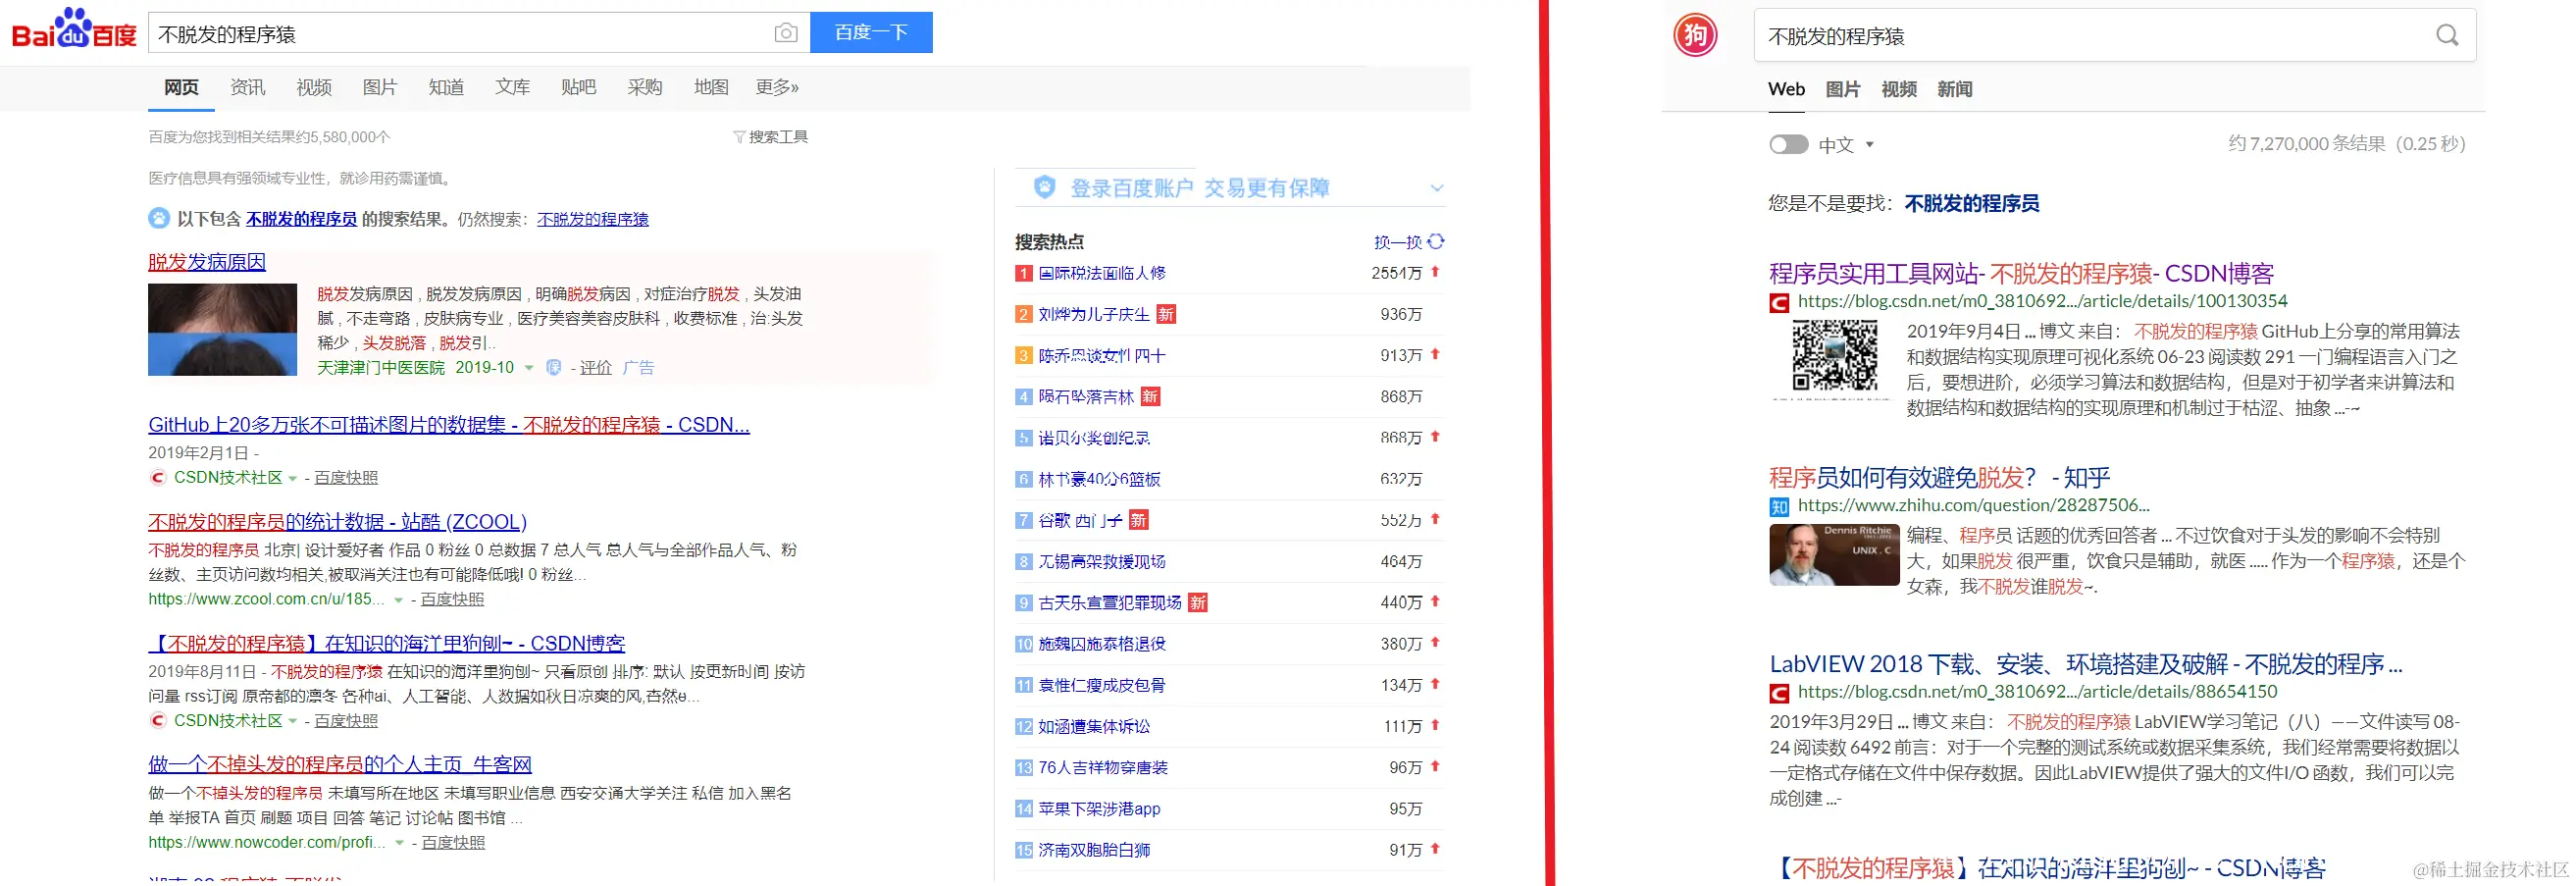Screen dimensions: 2576x886
Task: Open 不脱发的程序员的统计数据 站酷 result
Action: [337, 522]
